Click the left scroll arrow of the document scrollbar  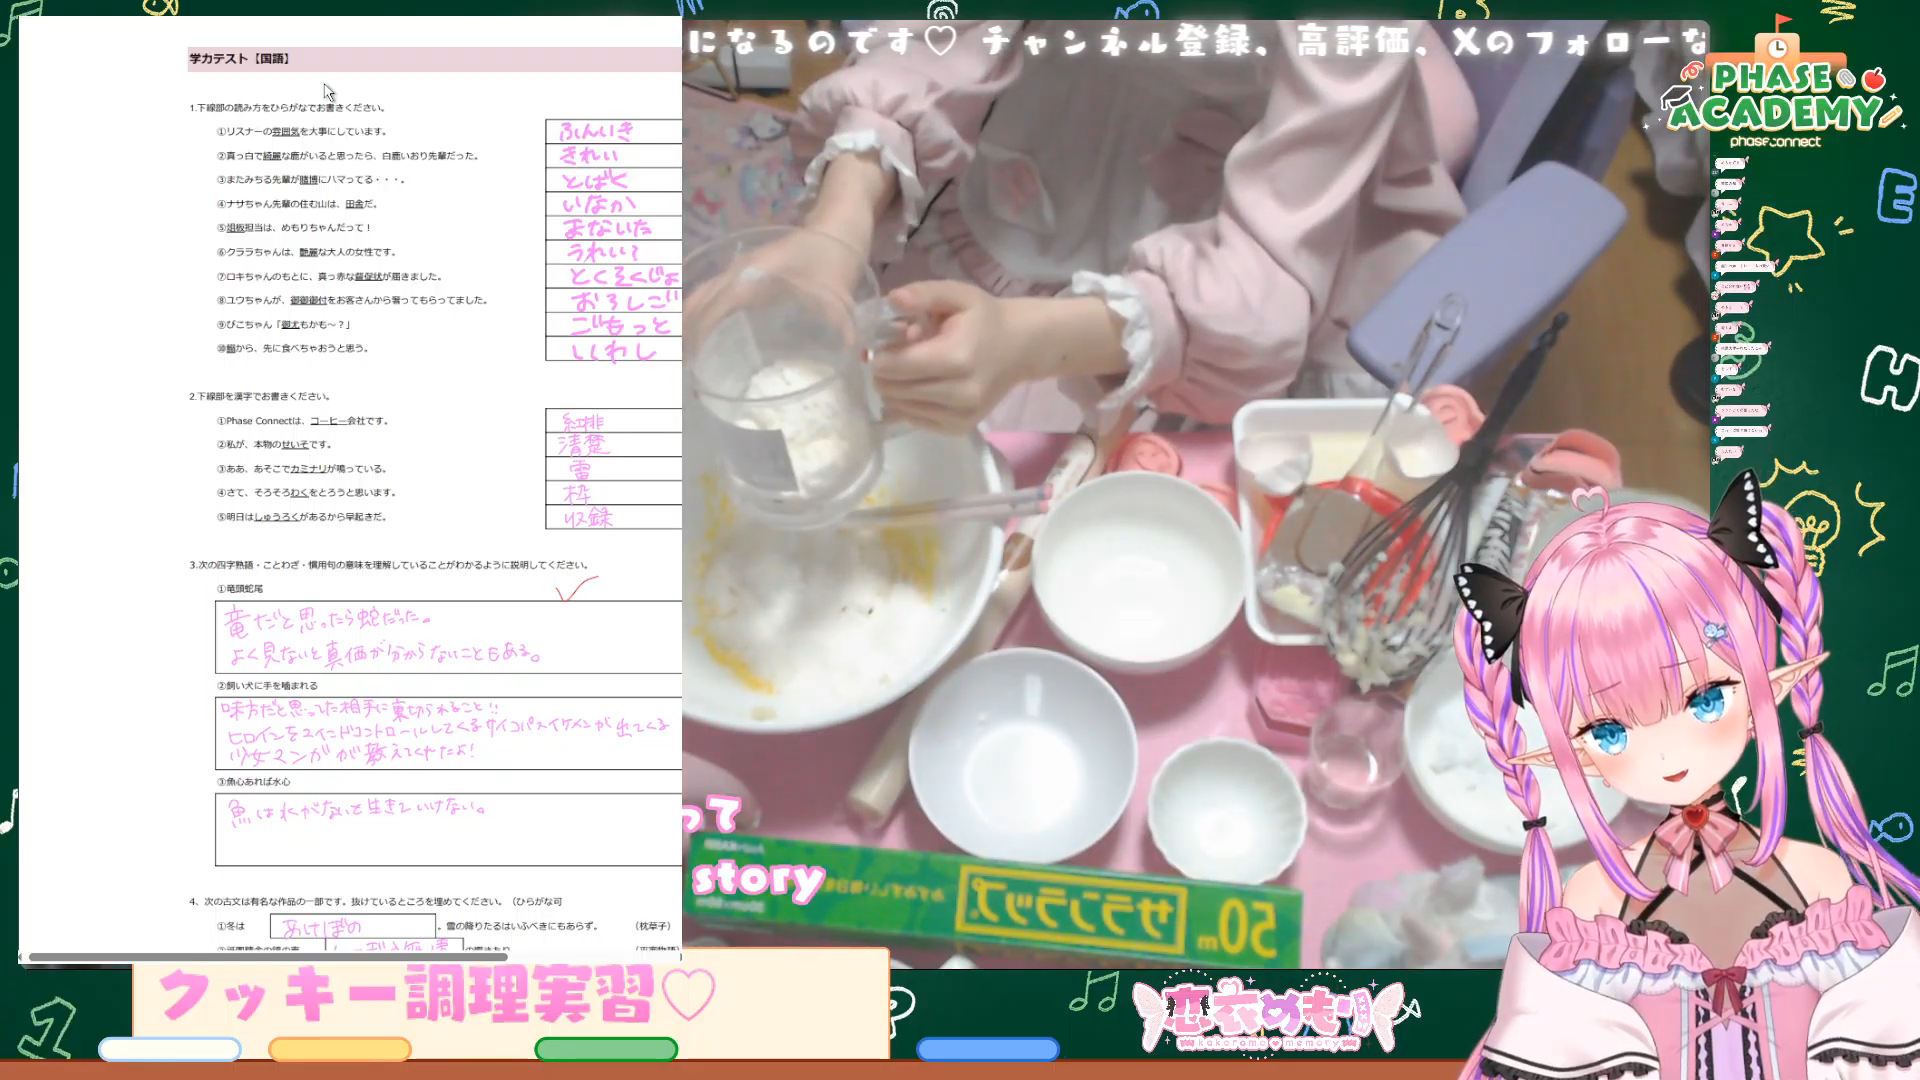click(21, 957)
